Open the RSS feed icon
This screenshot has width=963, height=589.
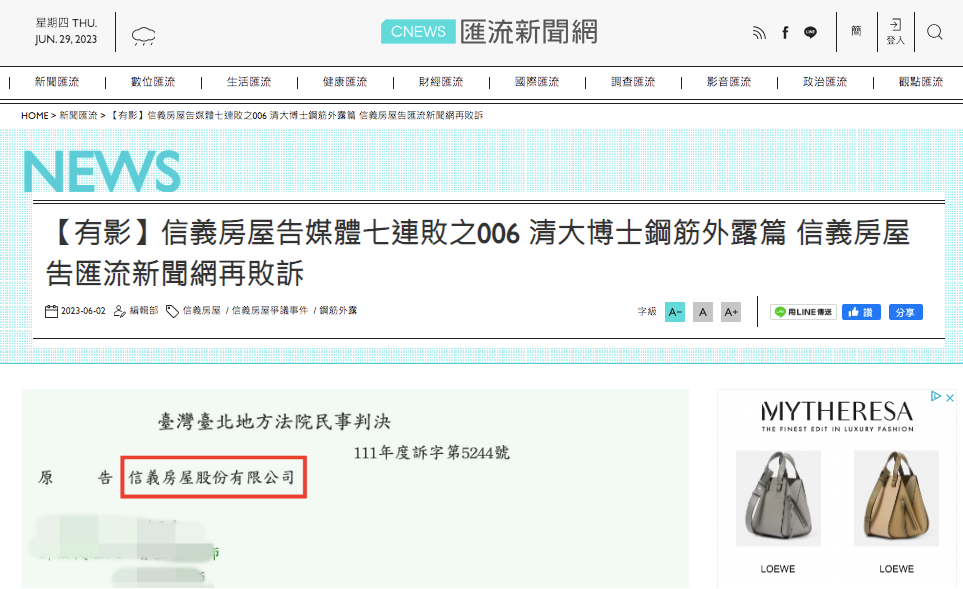[x=759, y=33]
